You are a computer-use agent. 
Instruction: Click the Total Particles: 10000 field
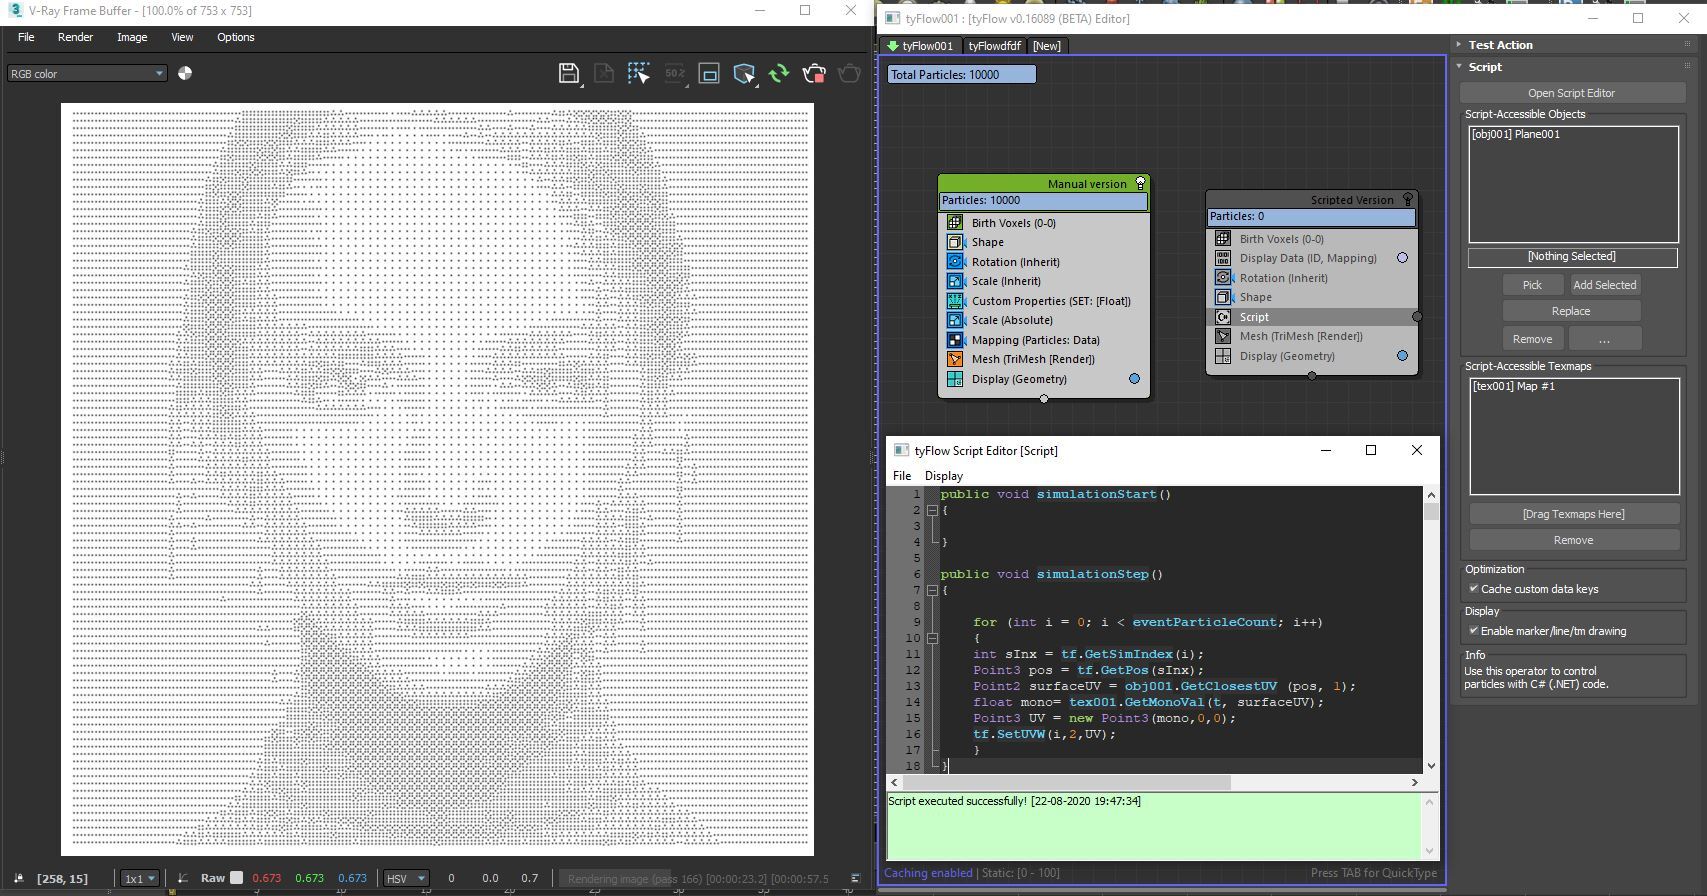click(x=962, y=74)
